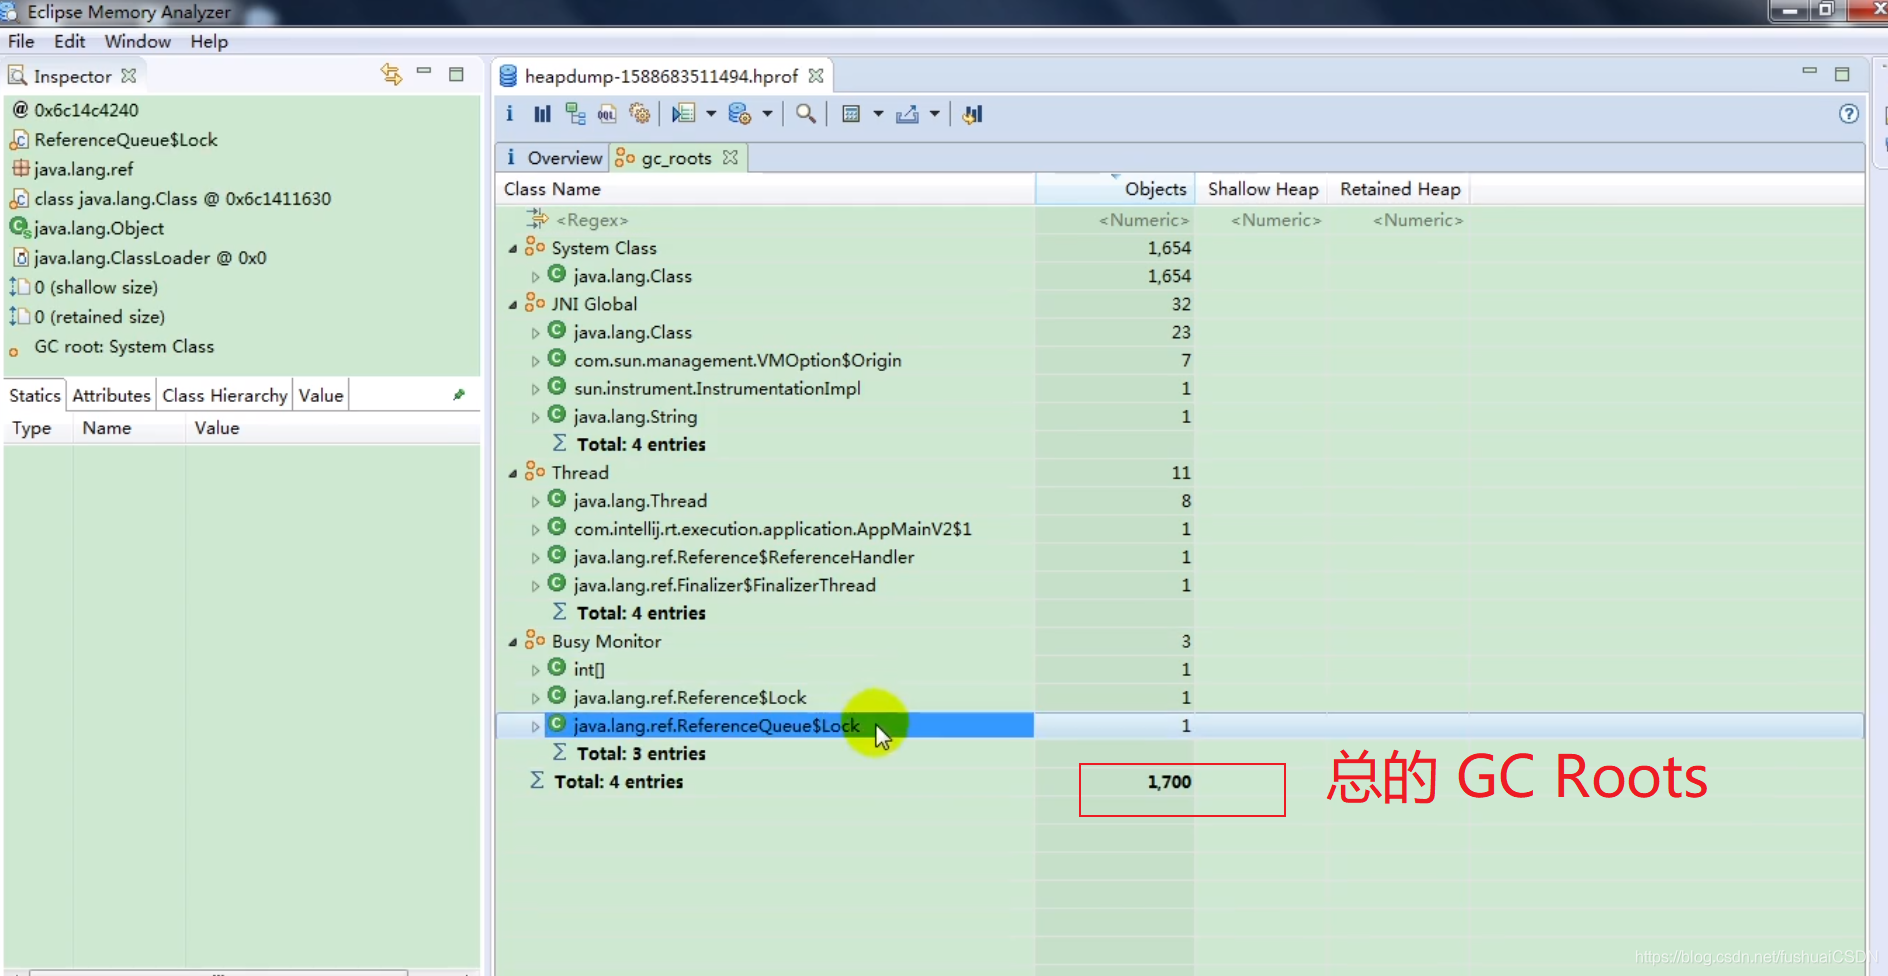This screenshot has width=1888, height=976.
Task: Minimize the heapdump editor area
Action: (x=1809, y=71)
